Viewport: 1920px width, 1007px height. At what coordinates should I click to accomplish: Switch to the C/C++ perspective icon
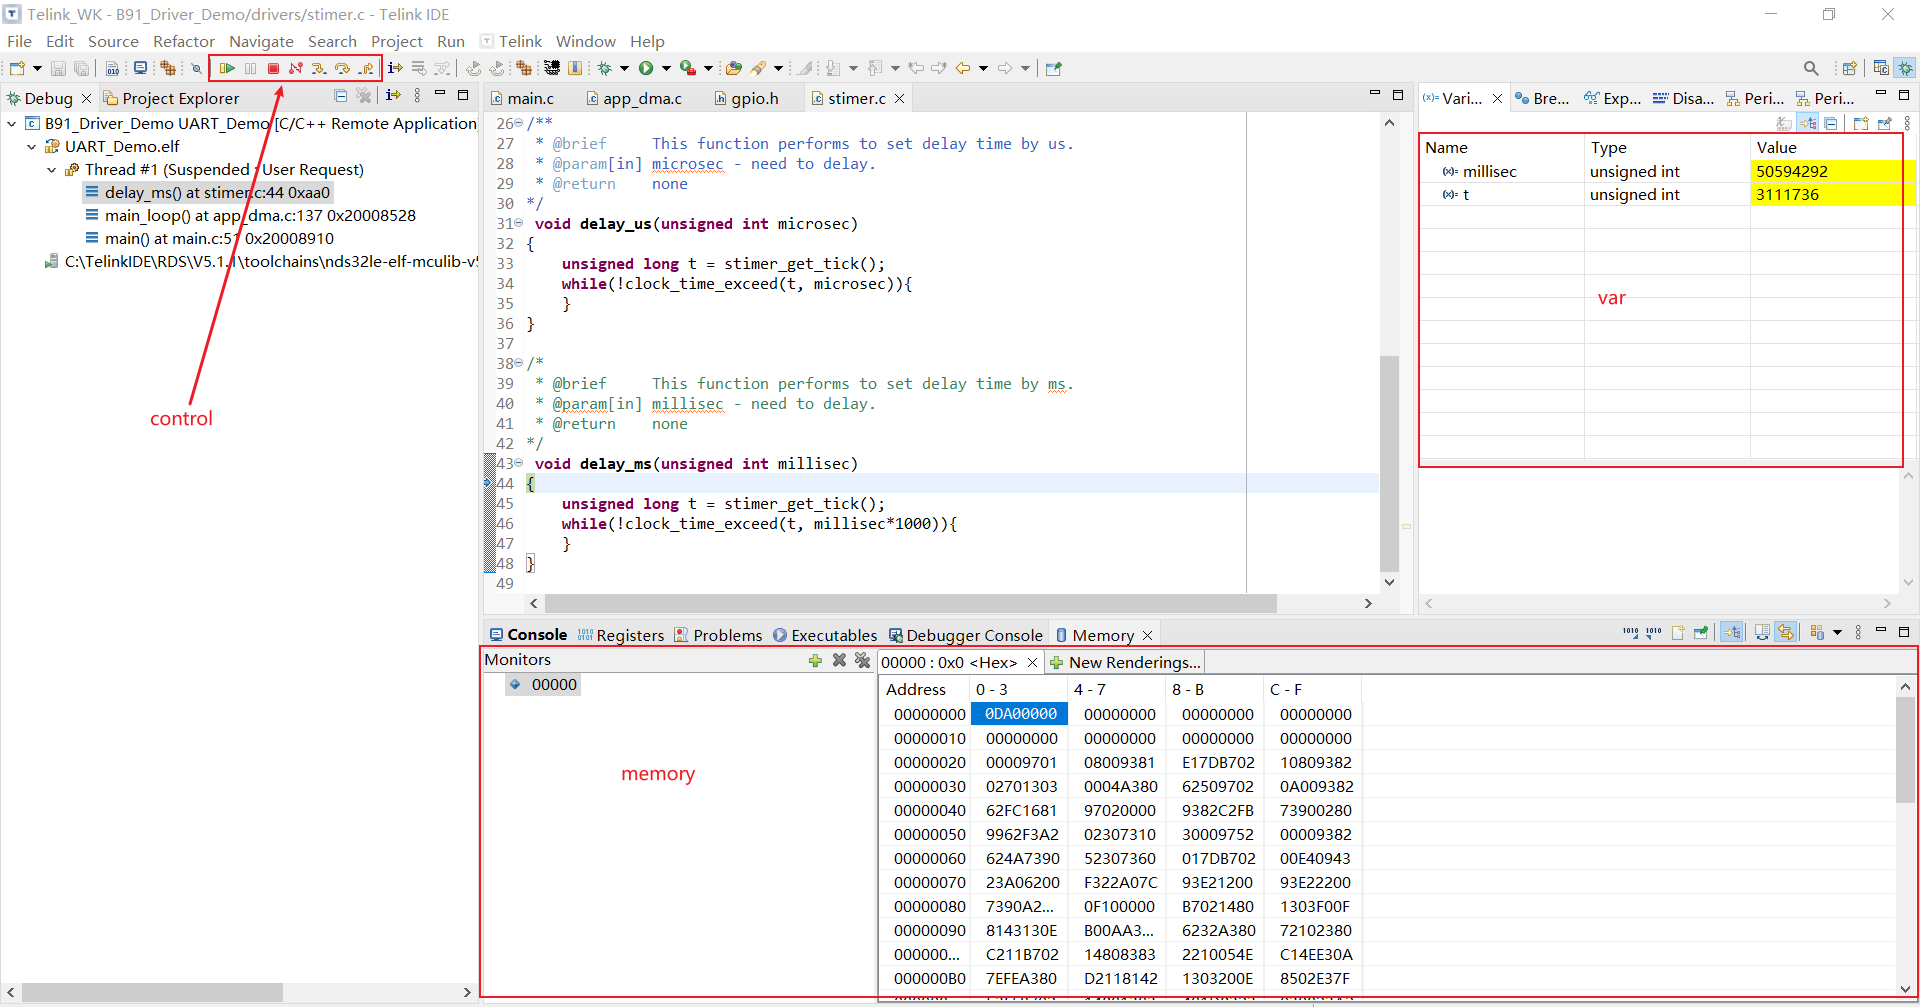pos(1881,68)
